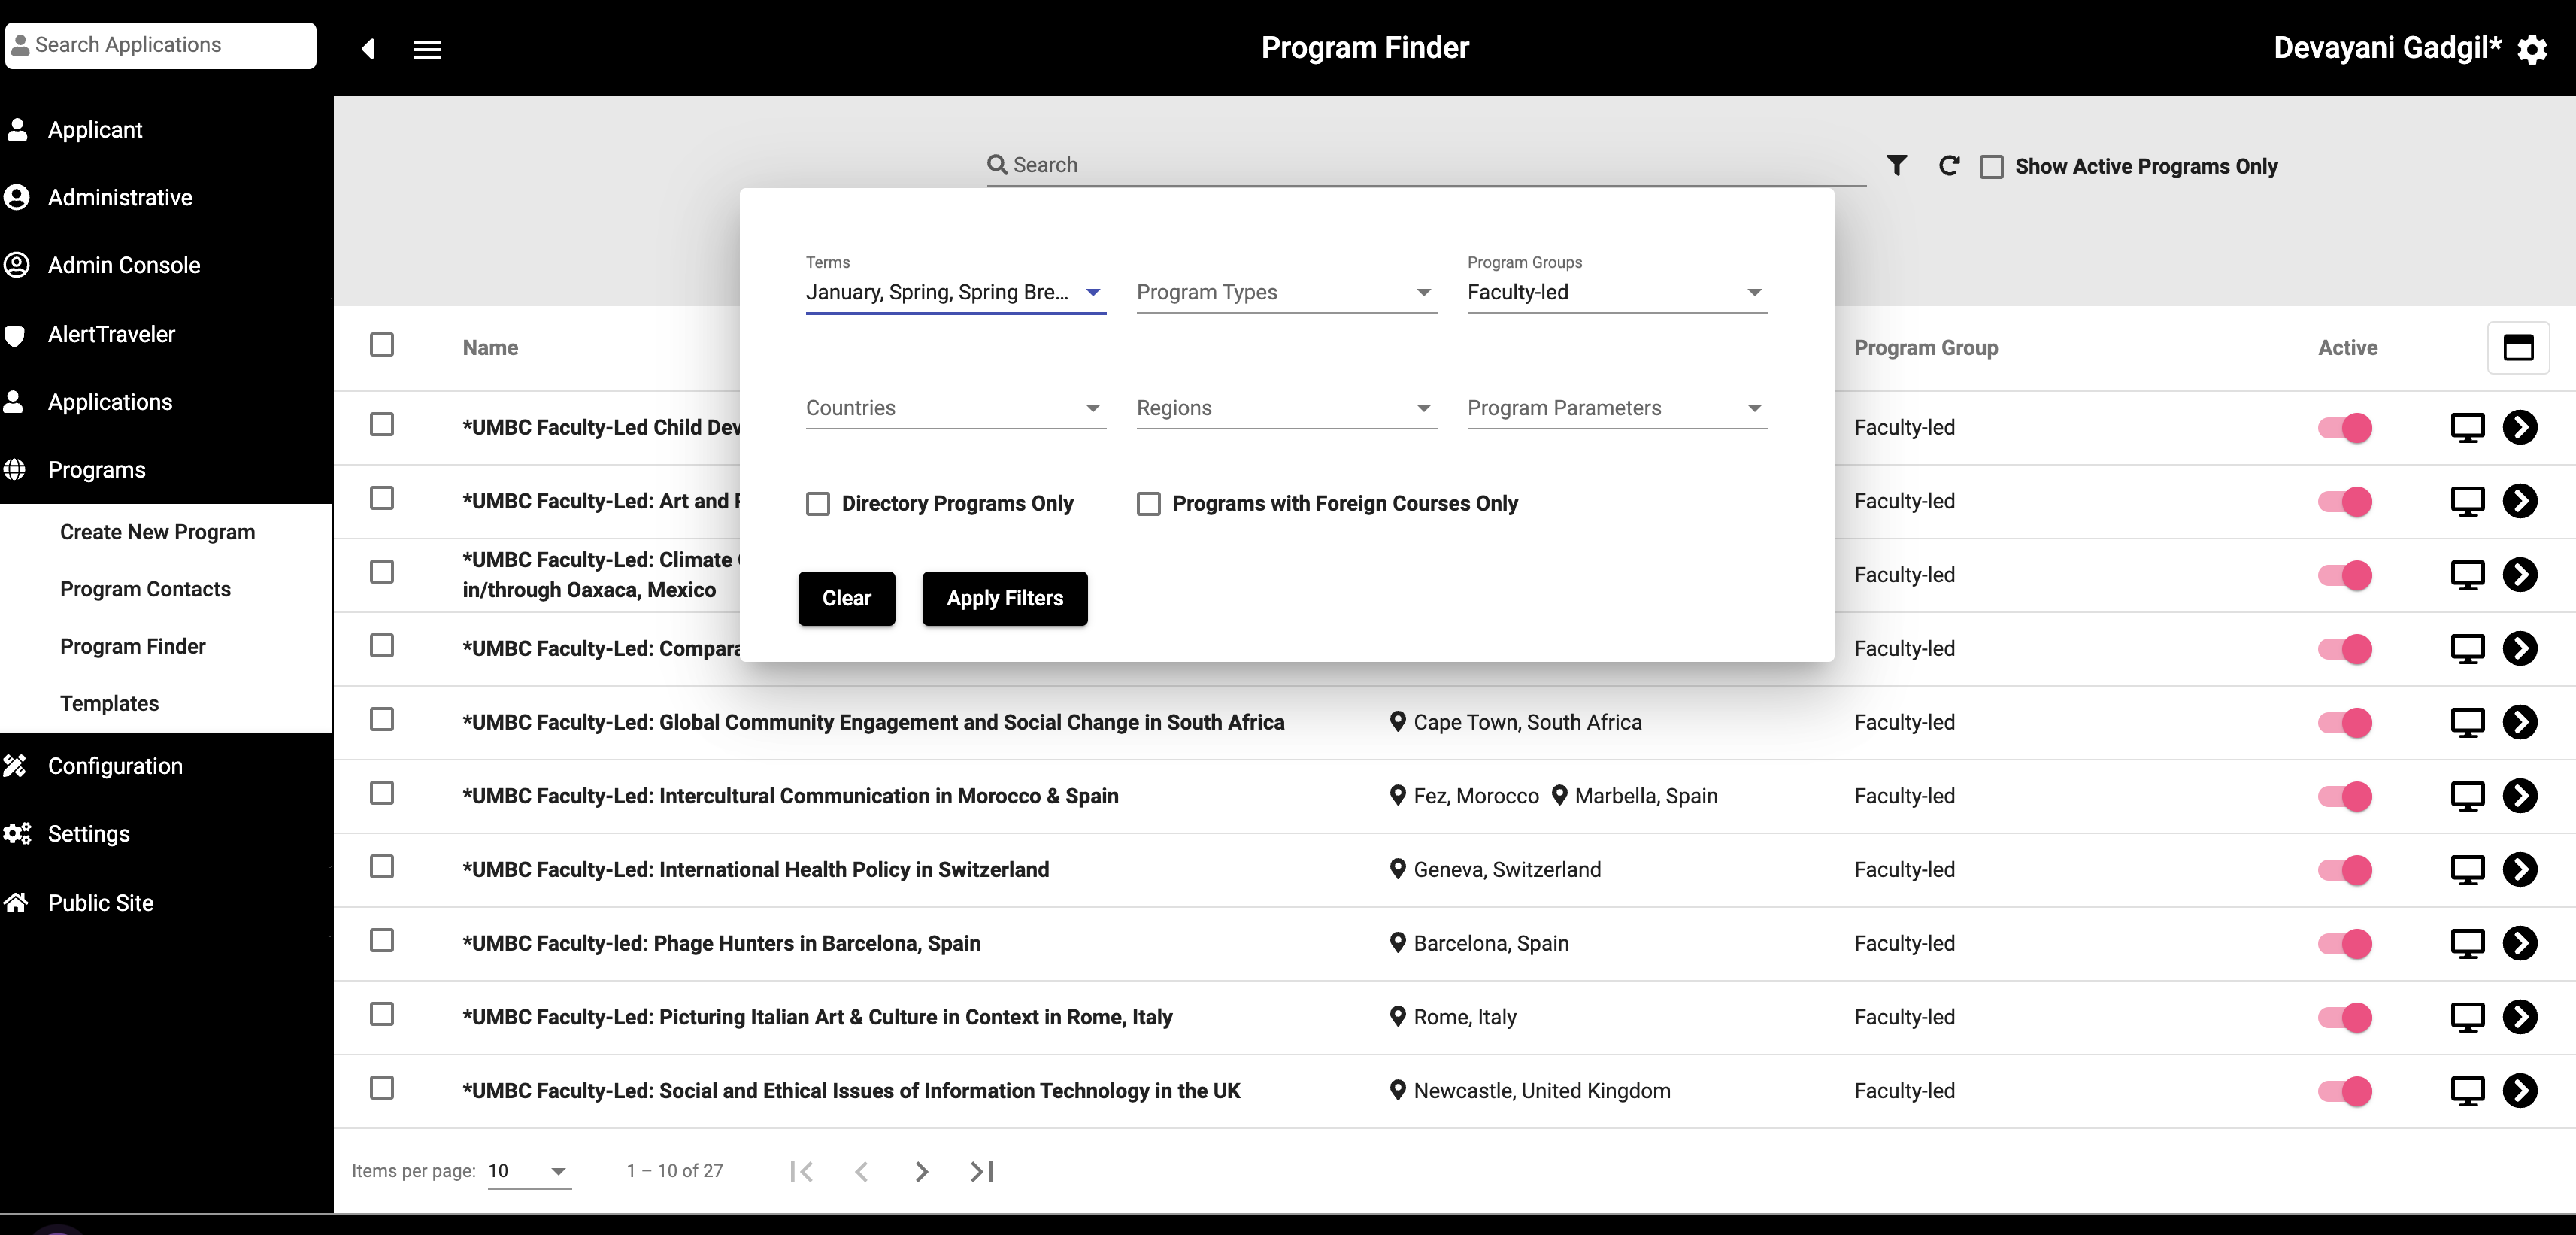Refresh the program list with the reload icon

(x=1948, y=165)
